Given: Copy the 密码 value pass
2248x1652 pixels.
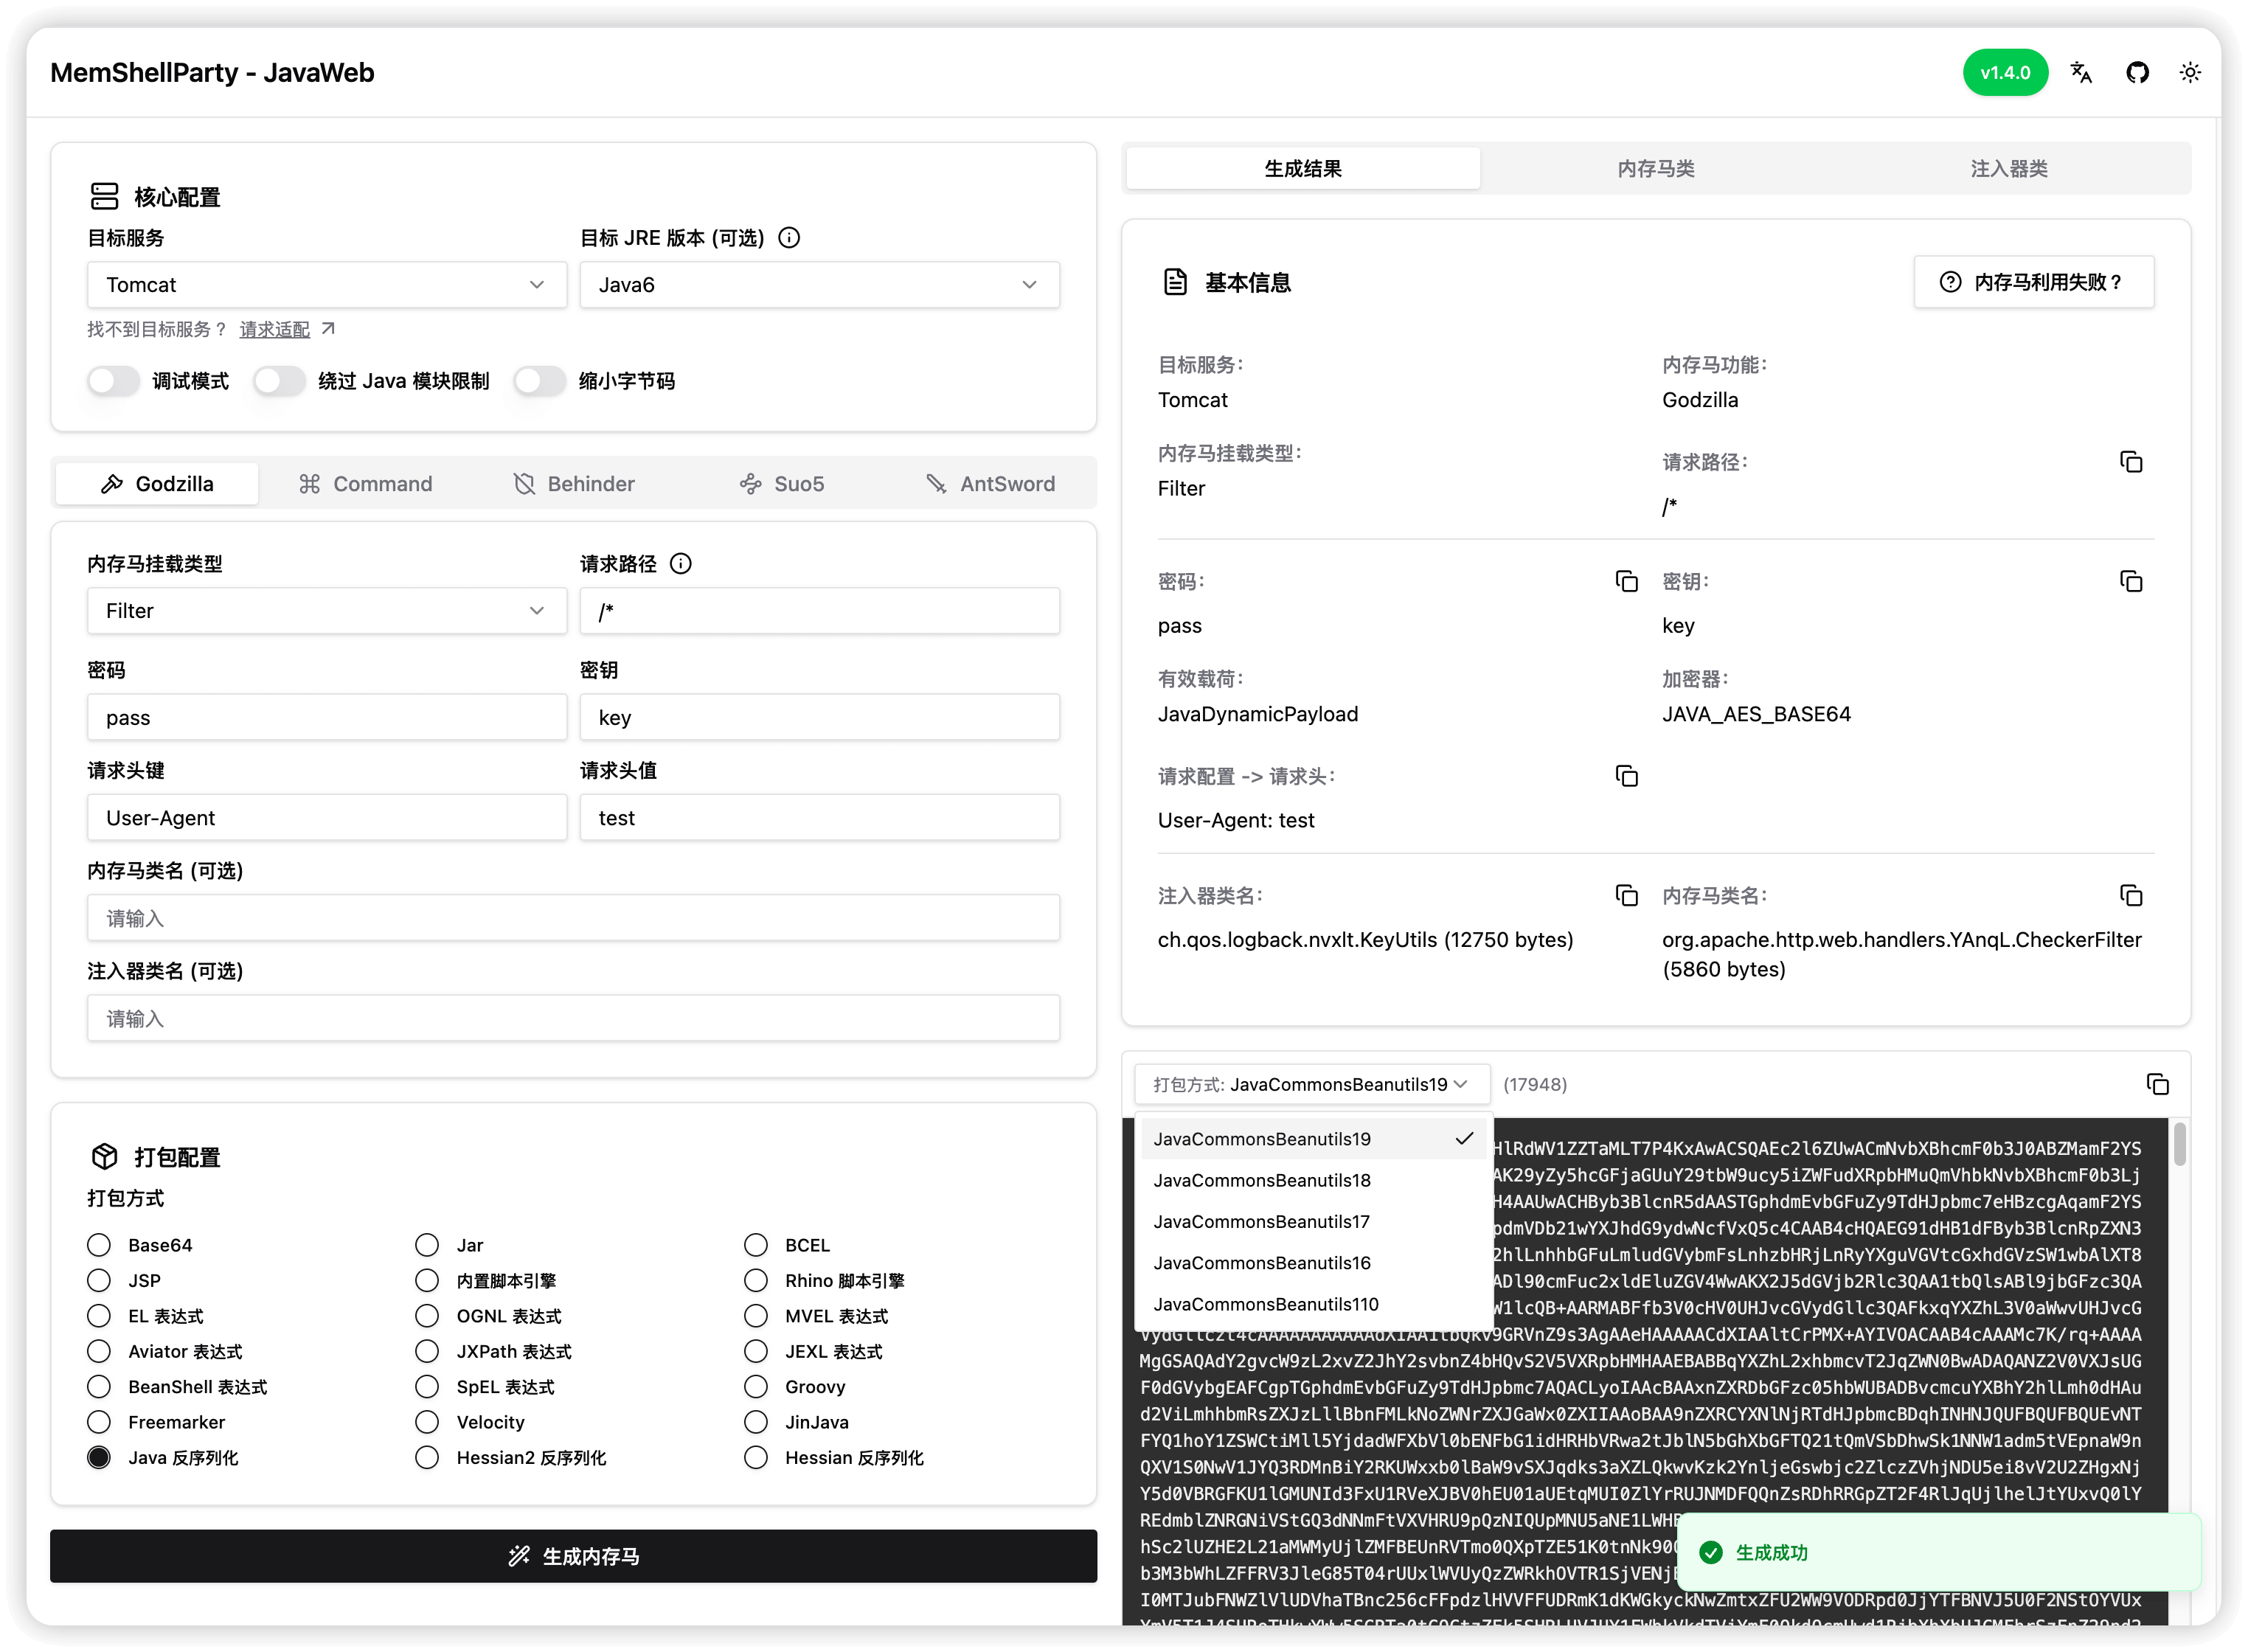Looking at the screenshot, I should 1627,582.
